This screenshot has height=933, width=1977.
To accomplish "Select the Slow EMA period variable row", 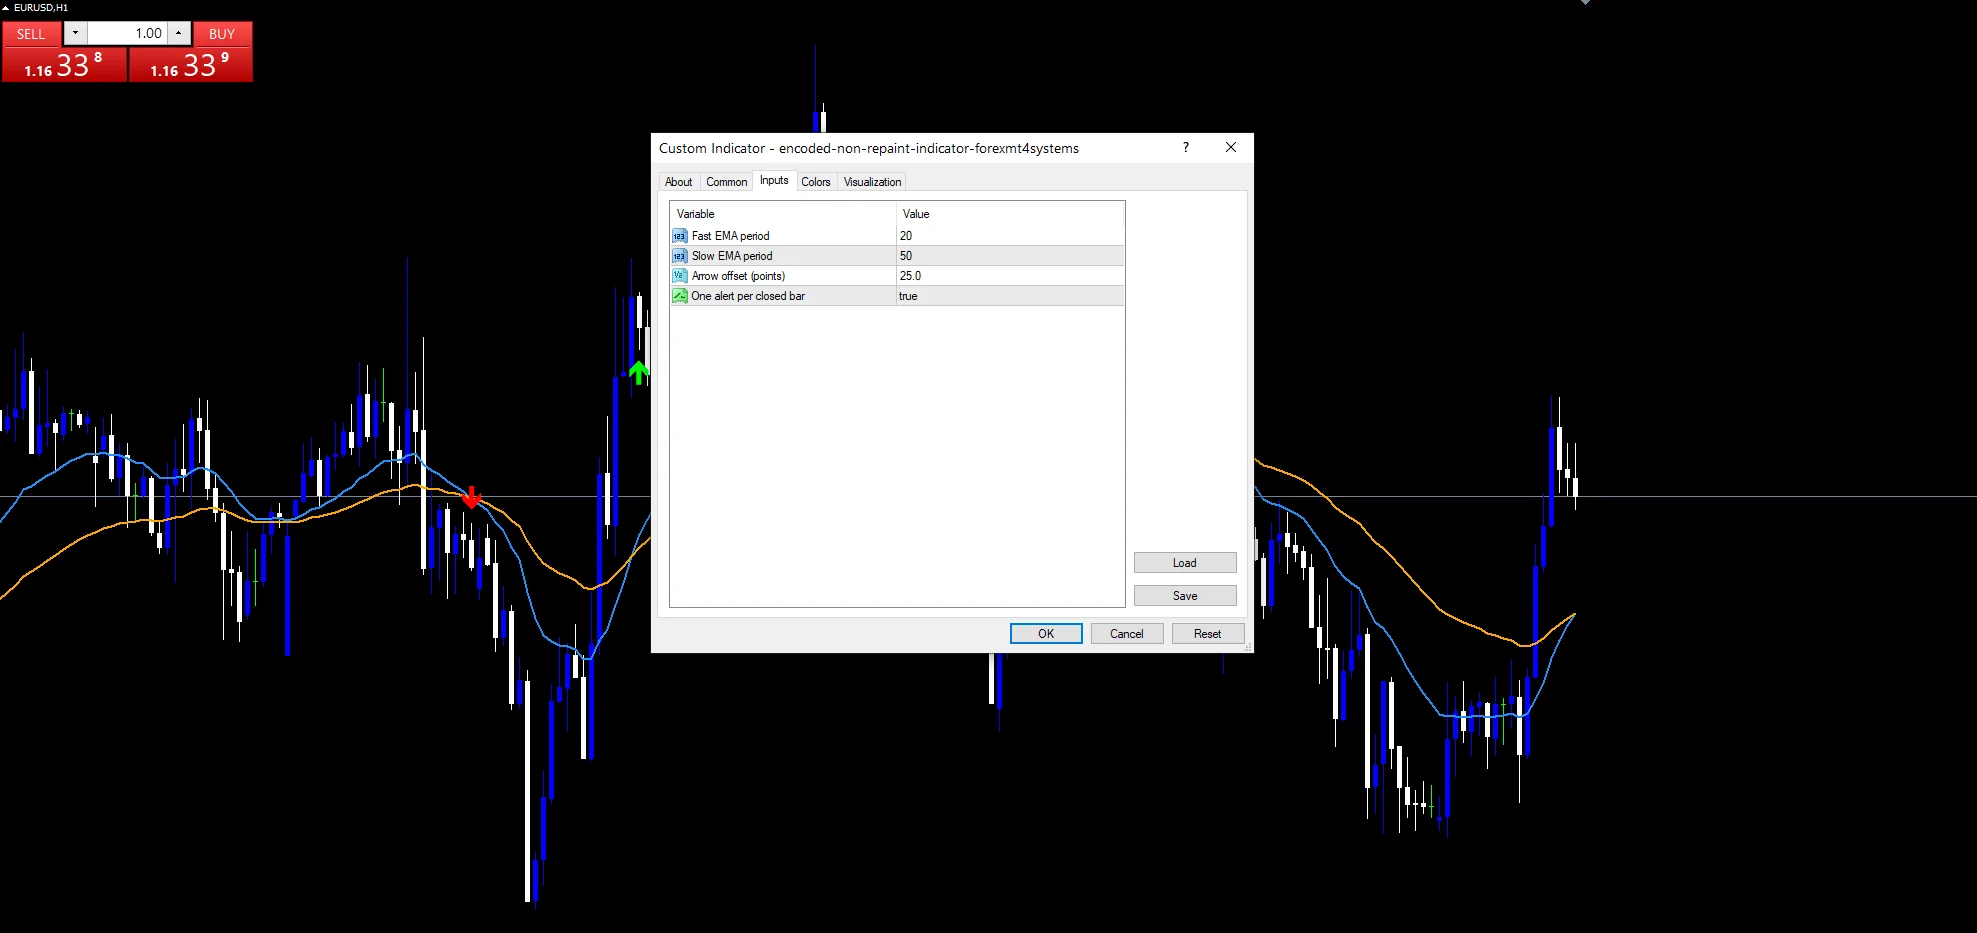I will tap(897, 256).
